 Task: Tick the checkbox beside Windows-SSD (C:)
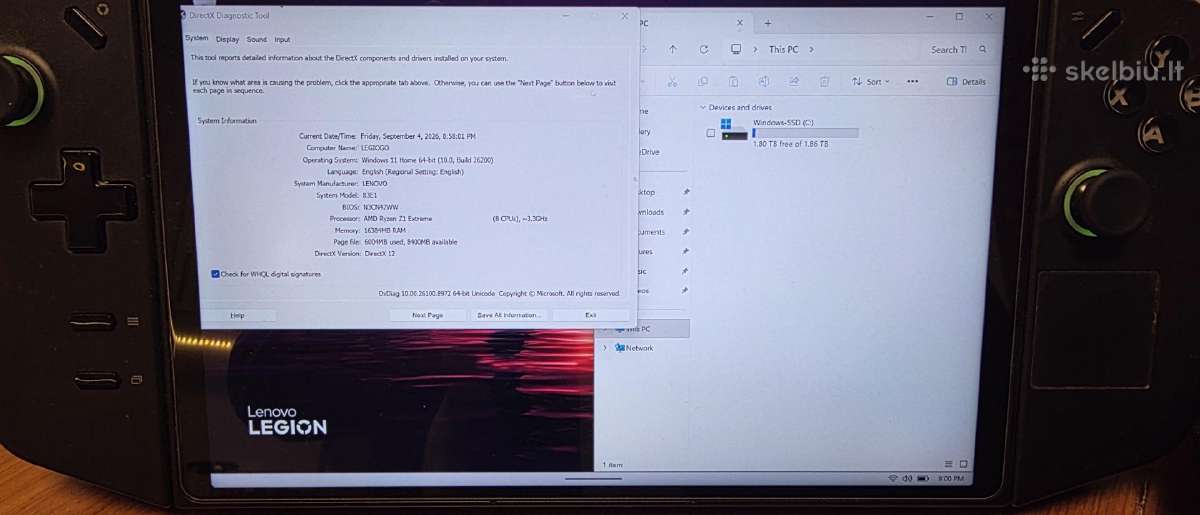711,133
